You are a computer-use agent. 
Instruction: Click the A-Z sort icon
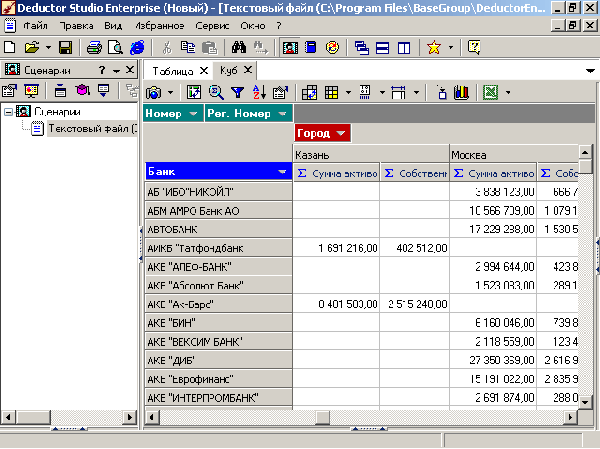coord(258,92)
